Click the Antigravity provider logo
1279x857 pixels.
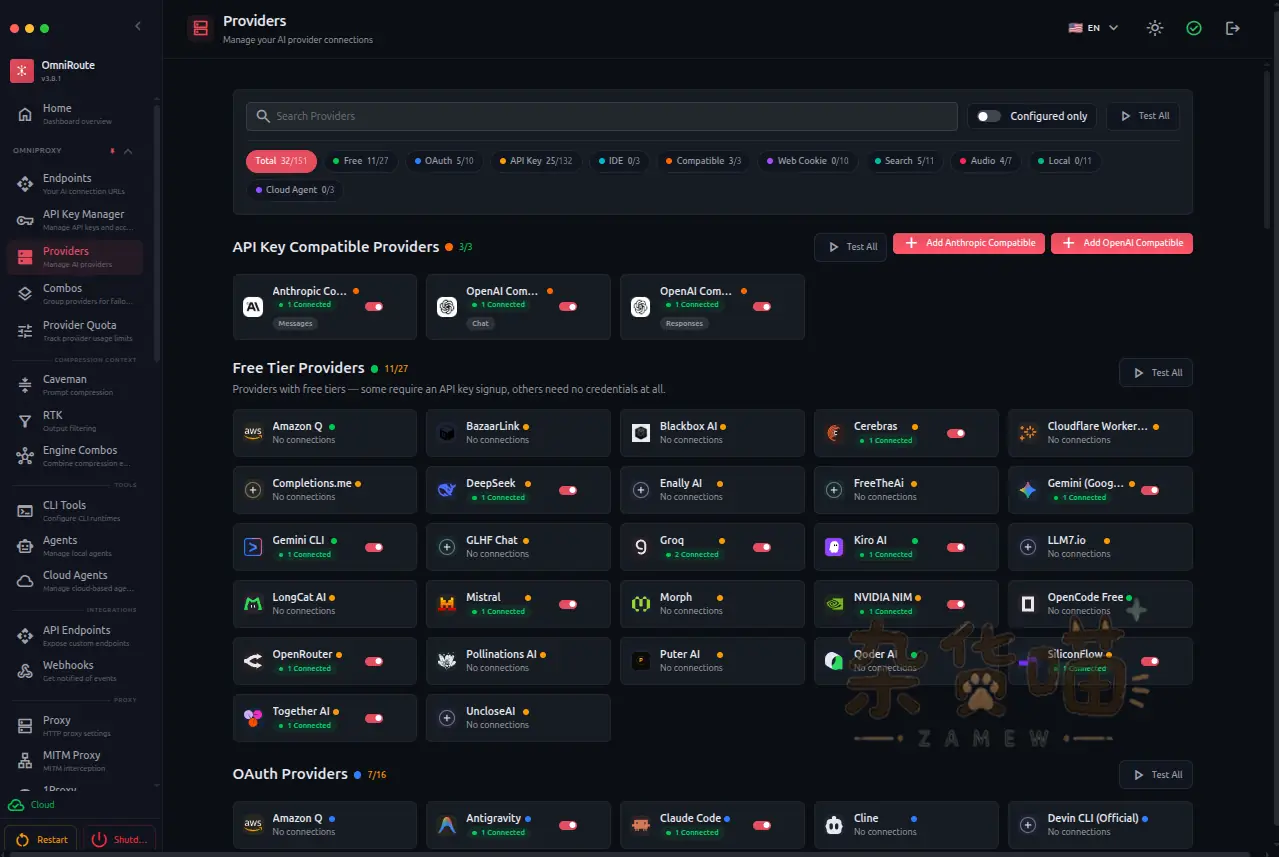click(x=447, y=825)
